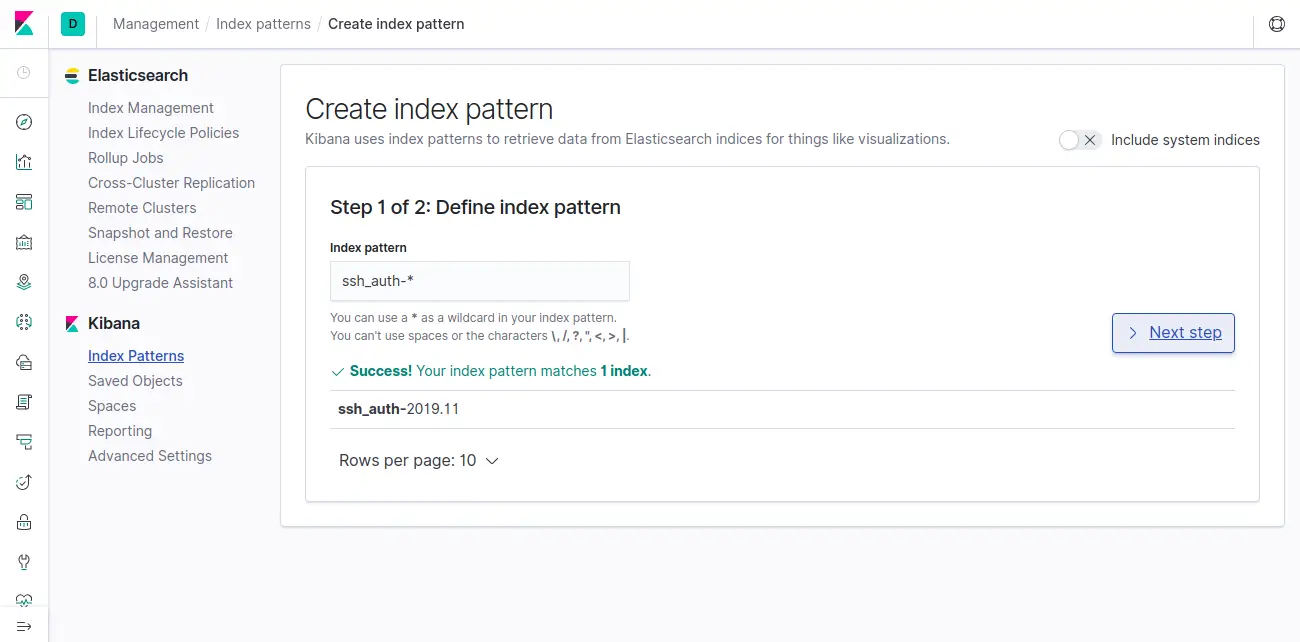Expand the side navigation bar
1300x642 pixels.
tap(24, 626)
